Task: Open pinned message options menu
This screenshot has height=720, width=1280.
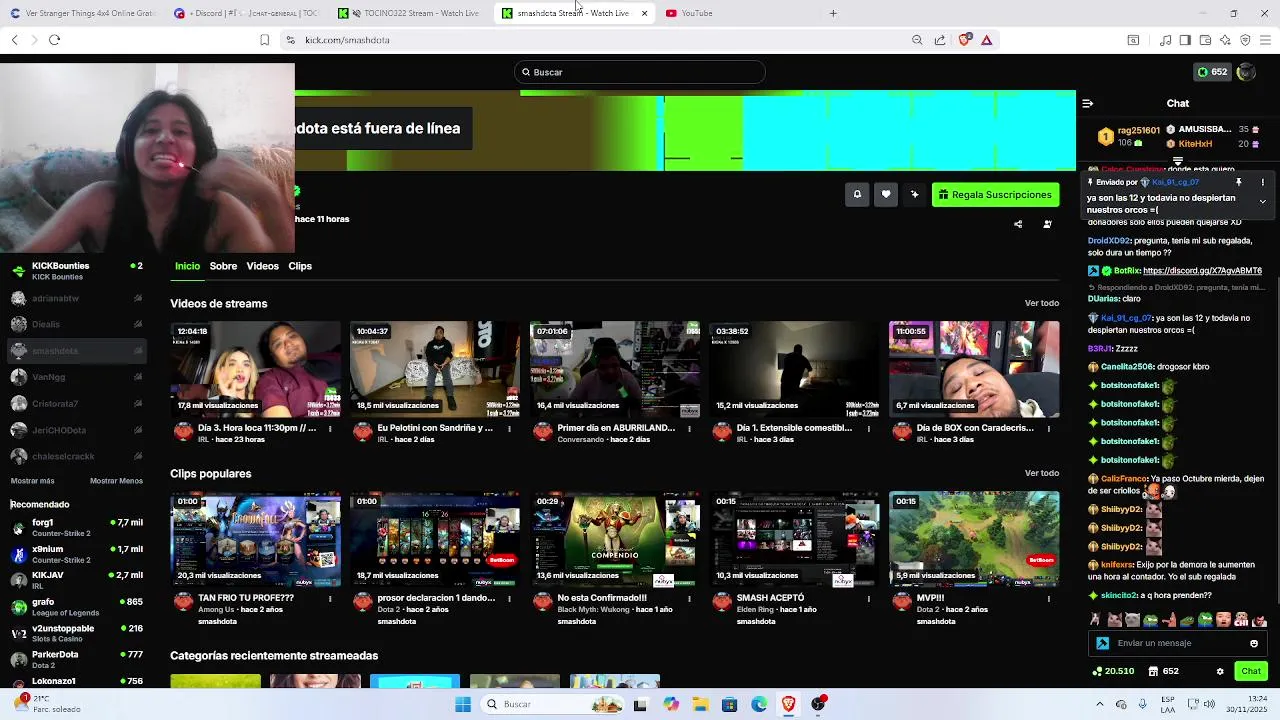Action: (1262, 182)
